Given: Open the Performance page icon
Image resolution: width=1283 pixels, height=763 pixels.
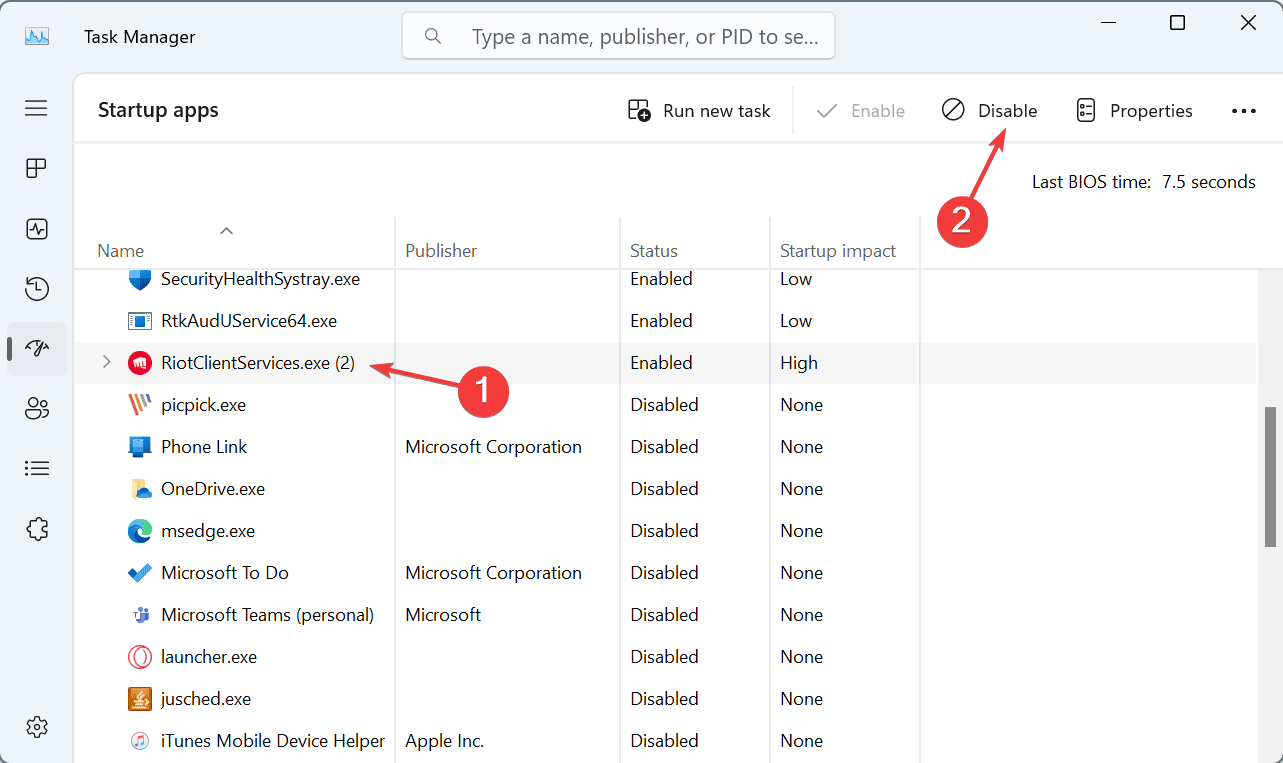Looking at the screenshot, I should pyautogui.click(x=37, y=229).
